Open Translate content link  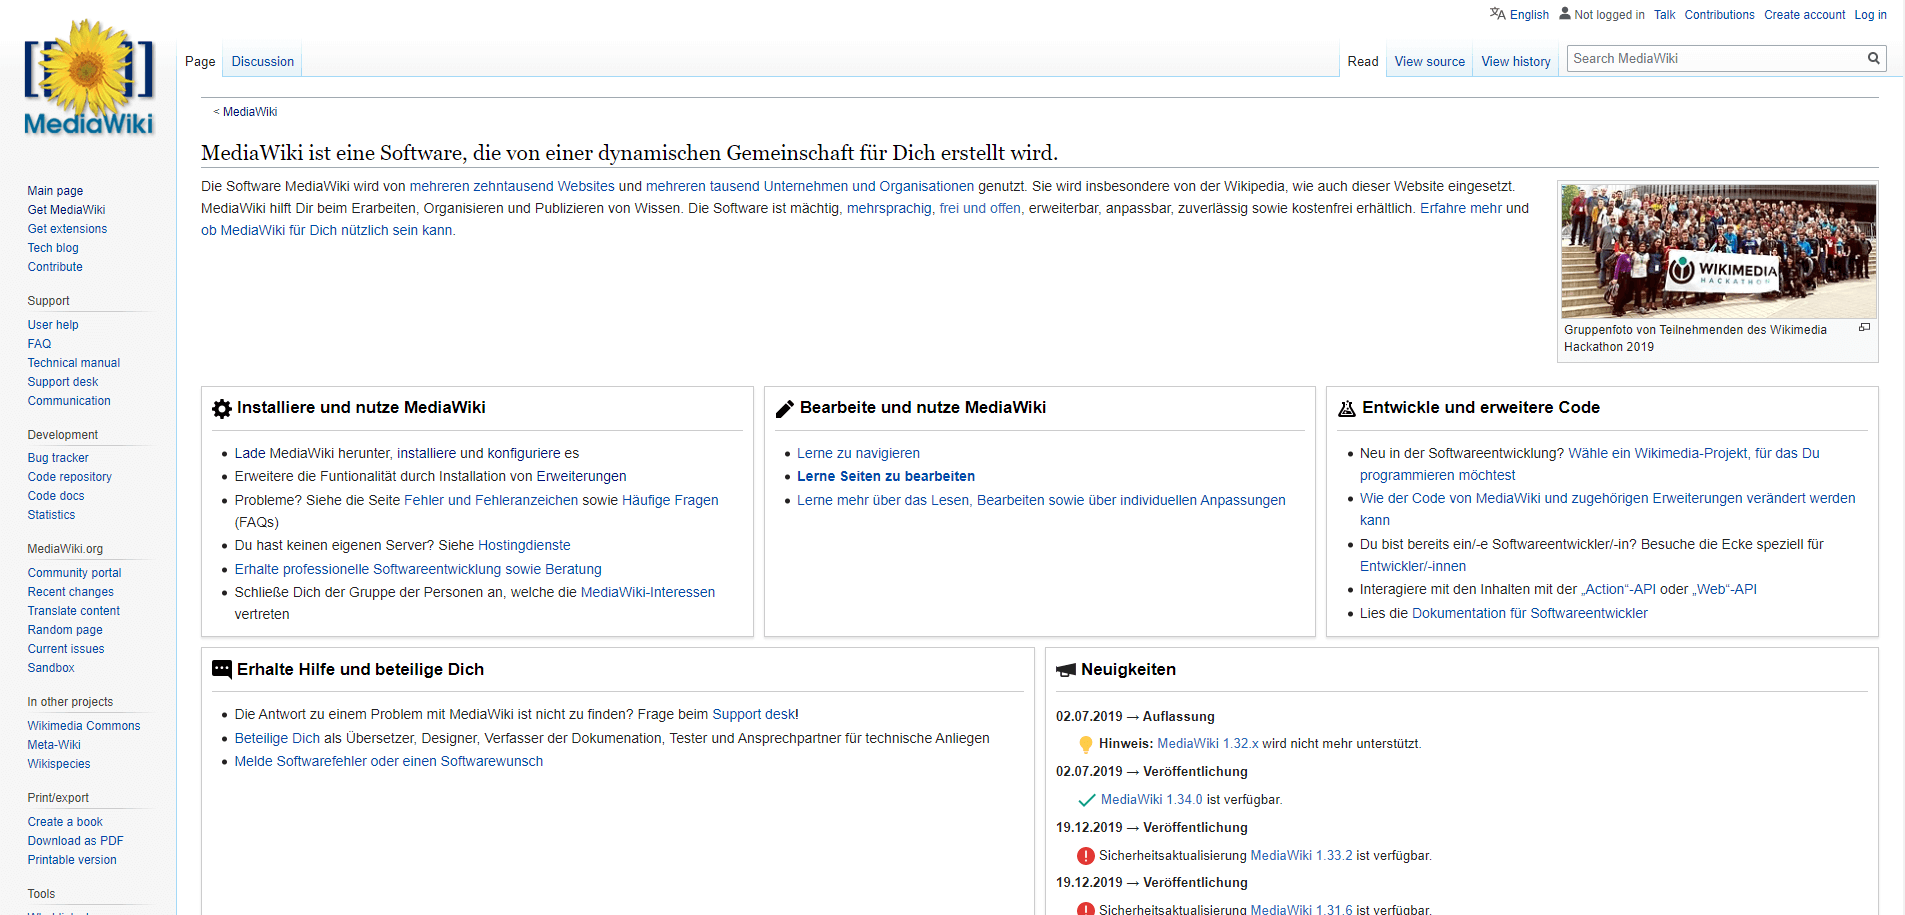74,611
